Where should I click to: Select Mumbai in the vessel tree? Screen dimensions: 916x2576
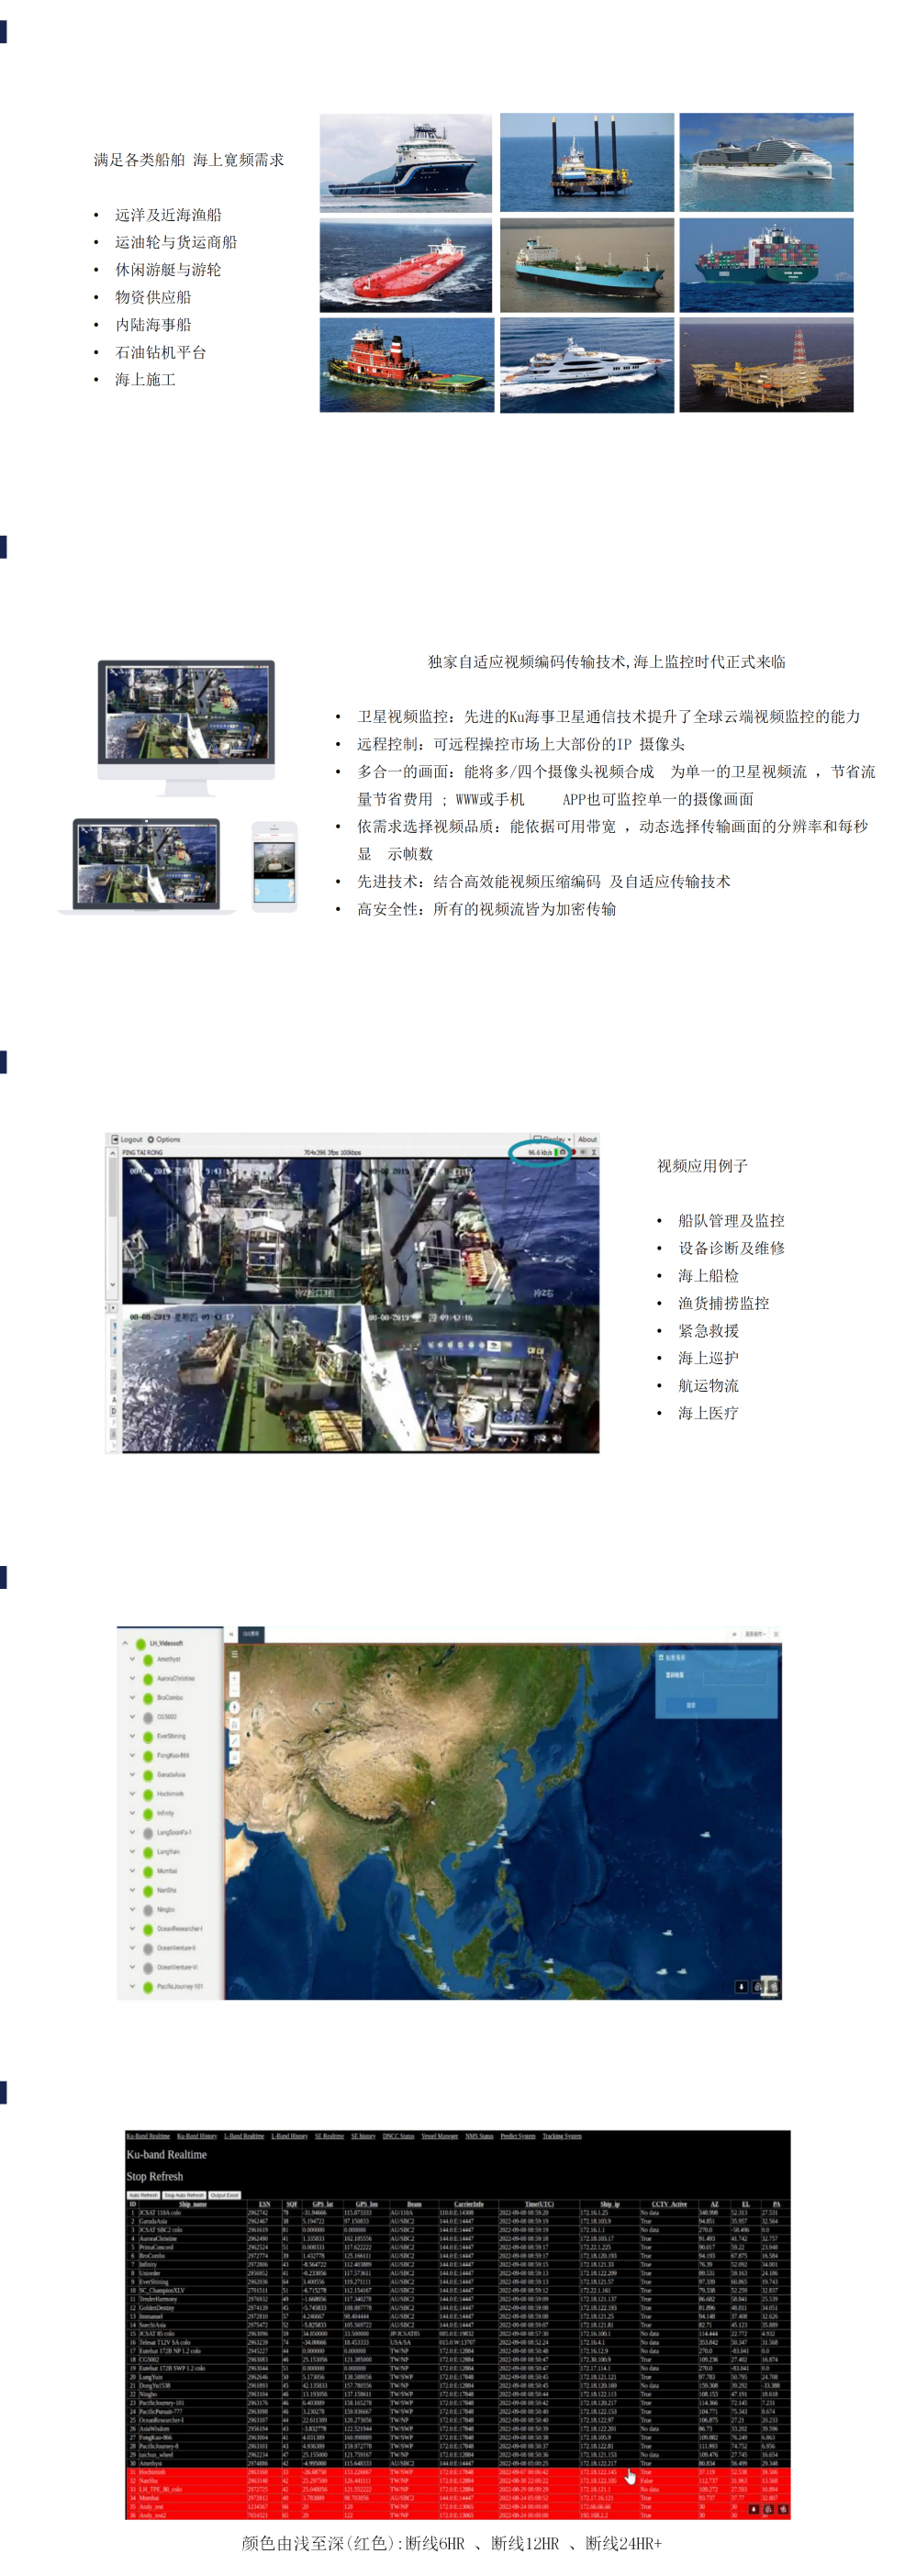coord(167,1871)
